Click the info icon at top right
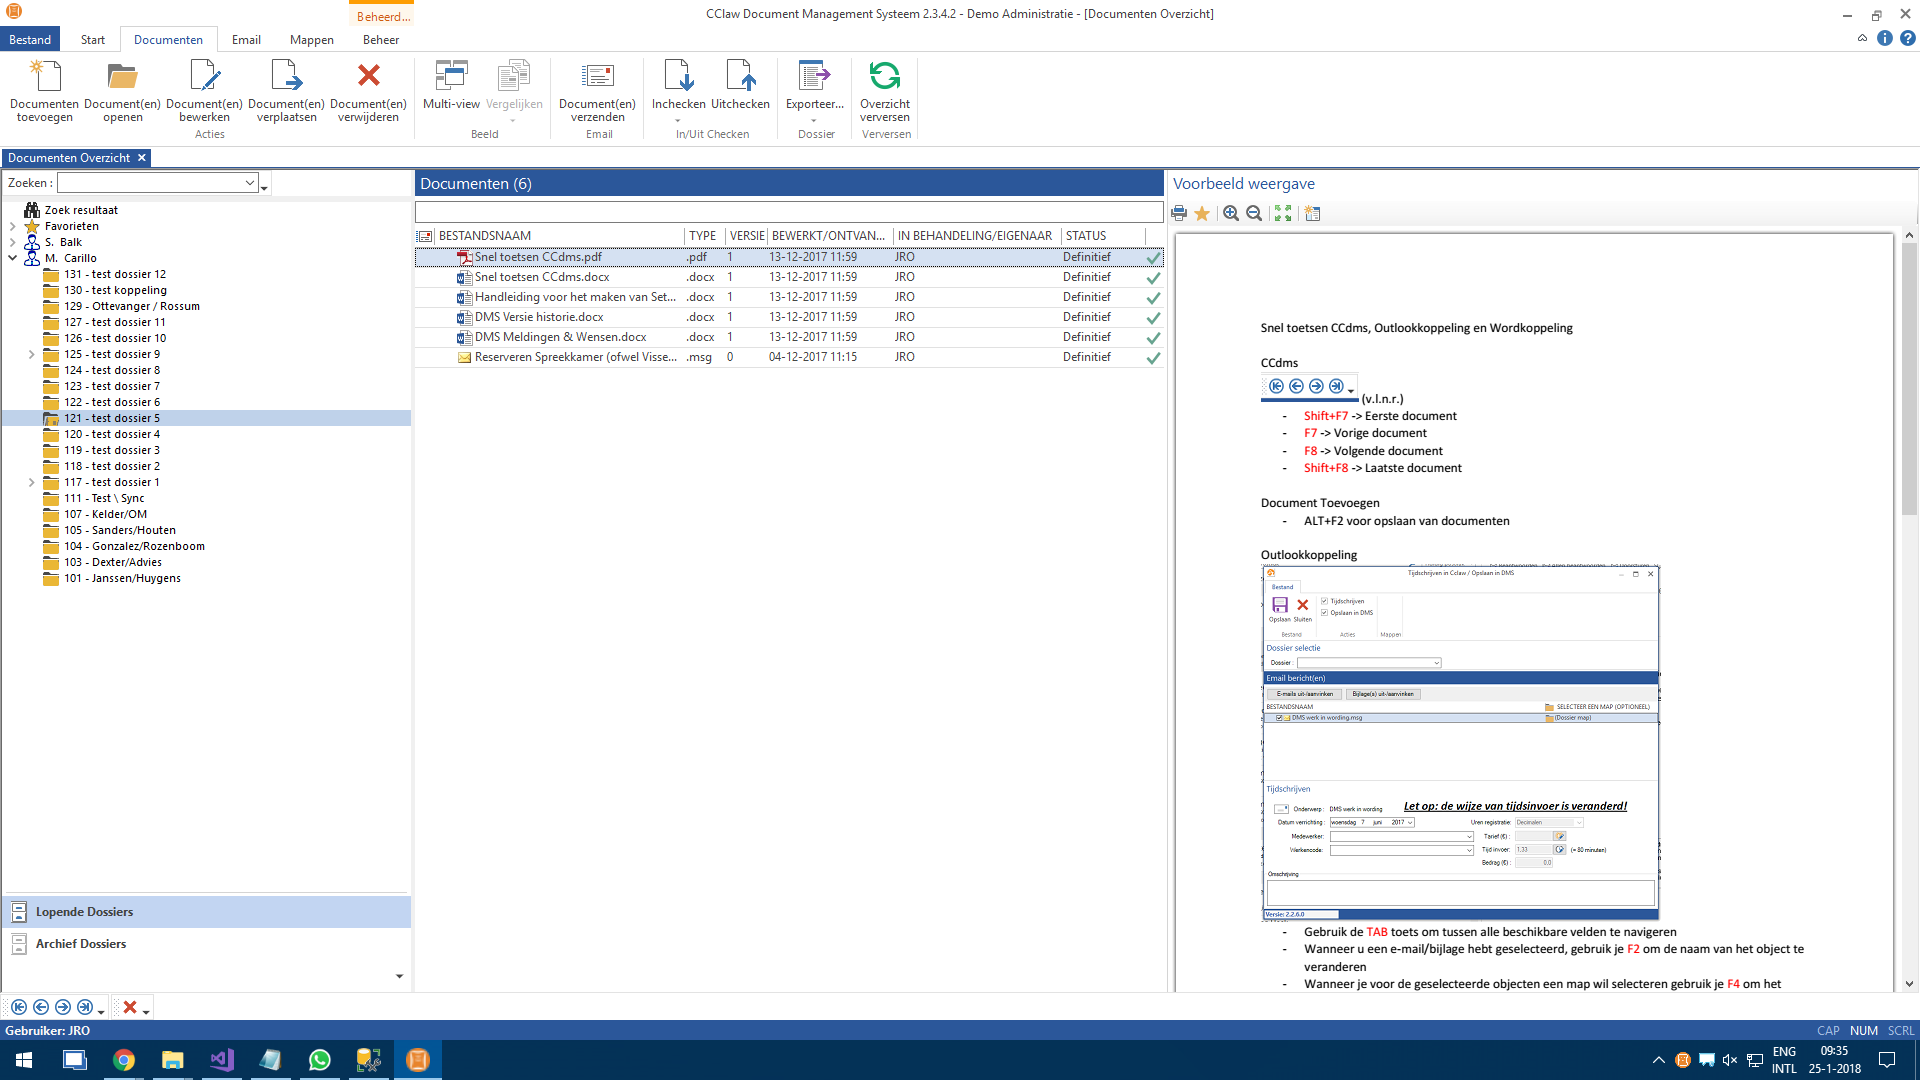The height and width of the screenshot is (1080, 1920). 1885,39
